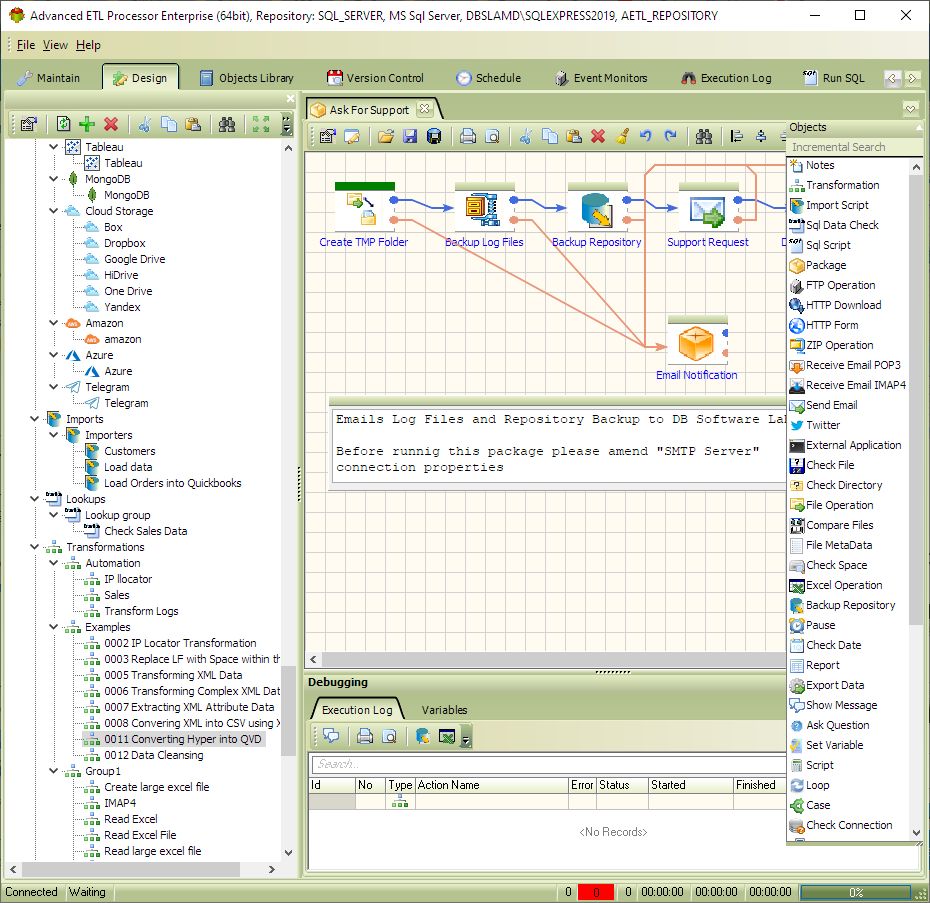930x903 pixels.
Task: Select the Support Request email node
Action: [708, 210]
